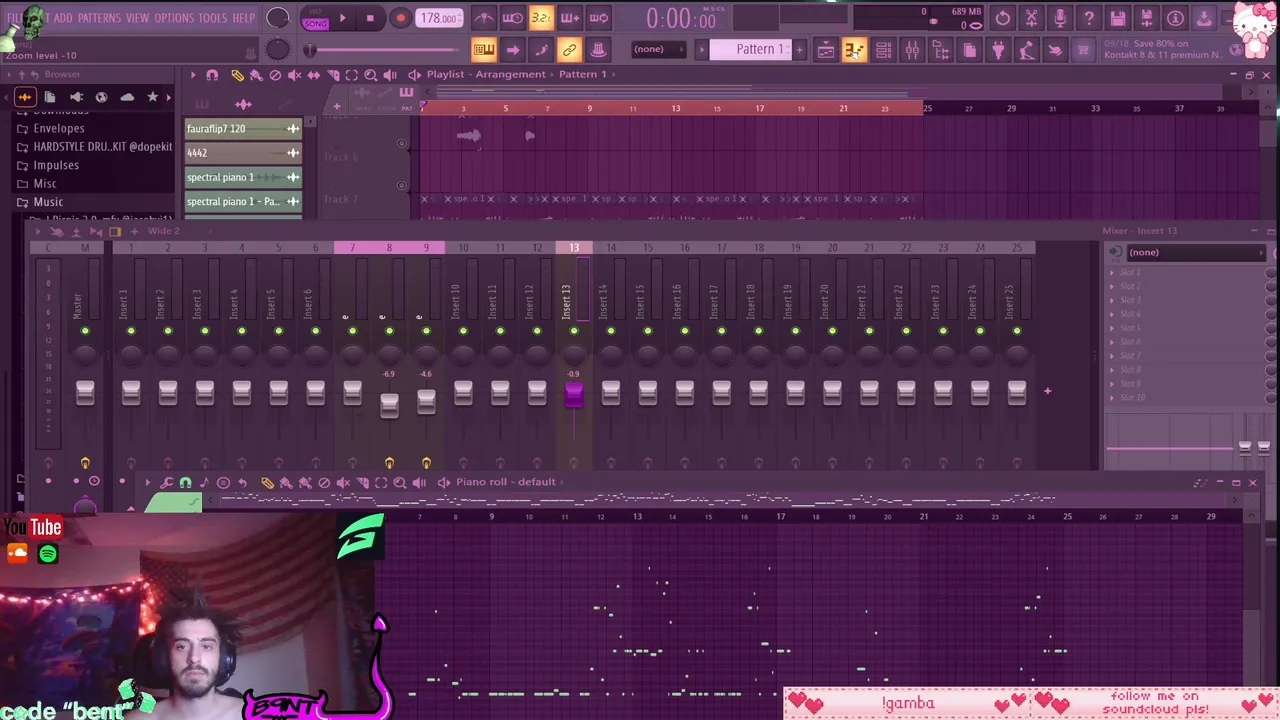Click the undo history icon in top toolbar
Viewport: 1280px width, 720px height.
point(1002,18)
